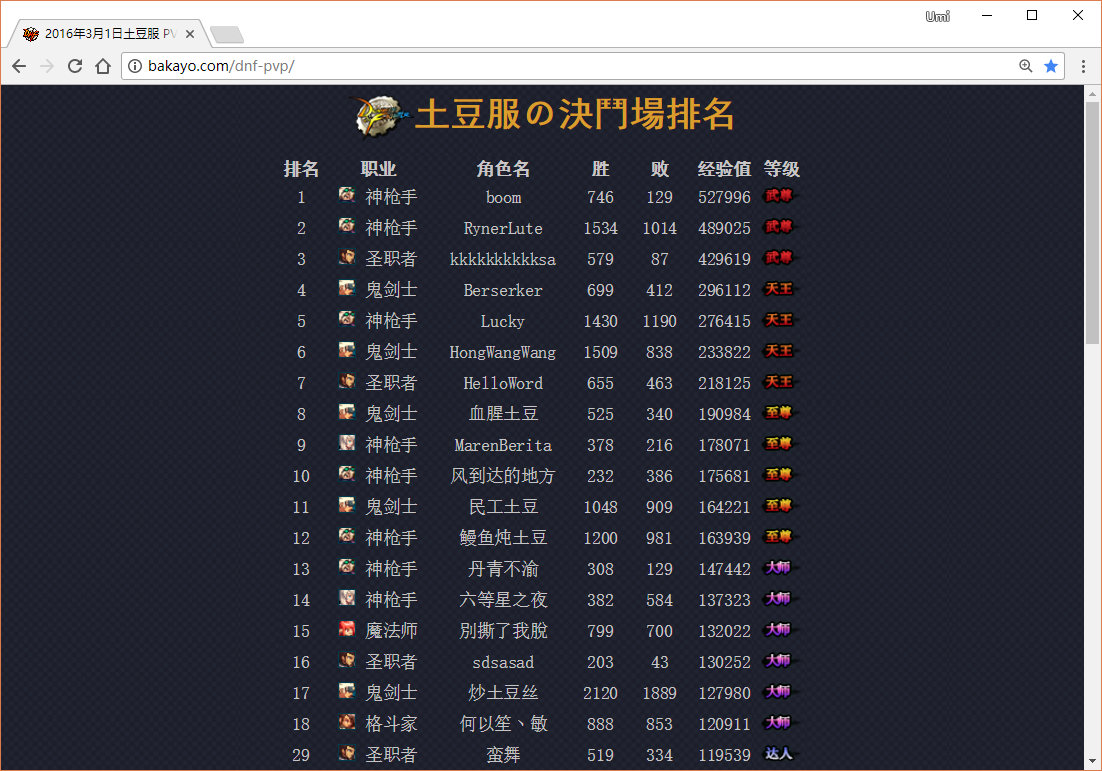1102x771 pixels.
Task: Close the 2016年3月1日土豆服 tab
Action: (190, 34)
